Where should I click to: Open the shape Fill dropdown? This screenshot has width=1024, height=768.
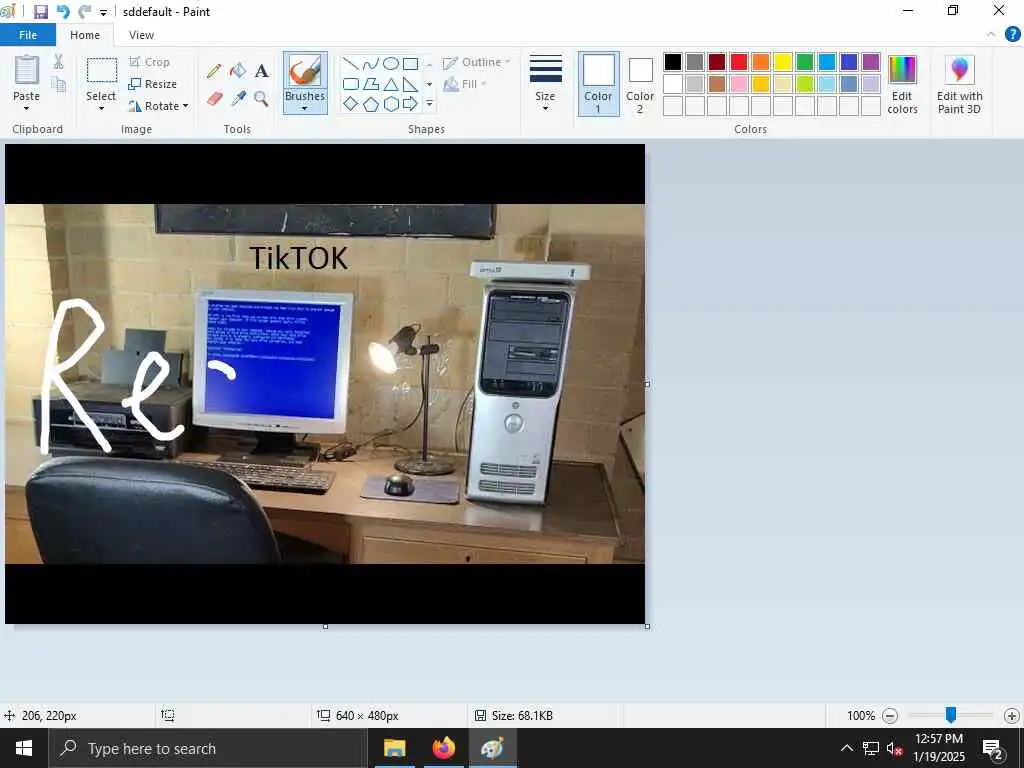click(x=465, y=84)
